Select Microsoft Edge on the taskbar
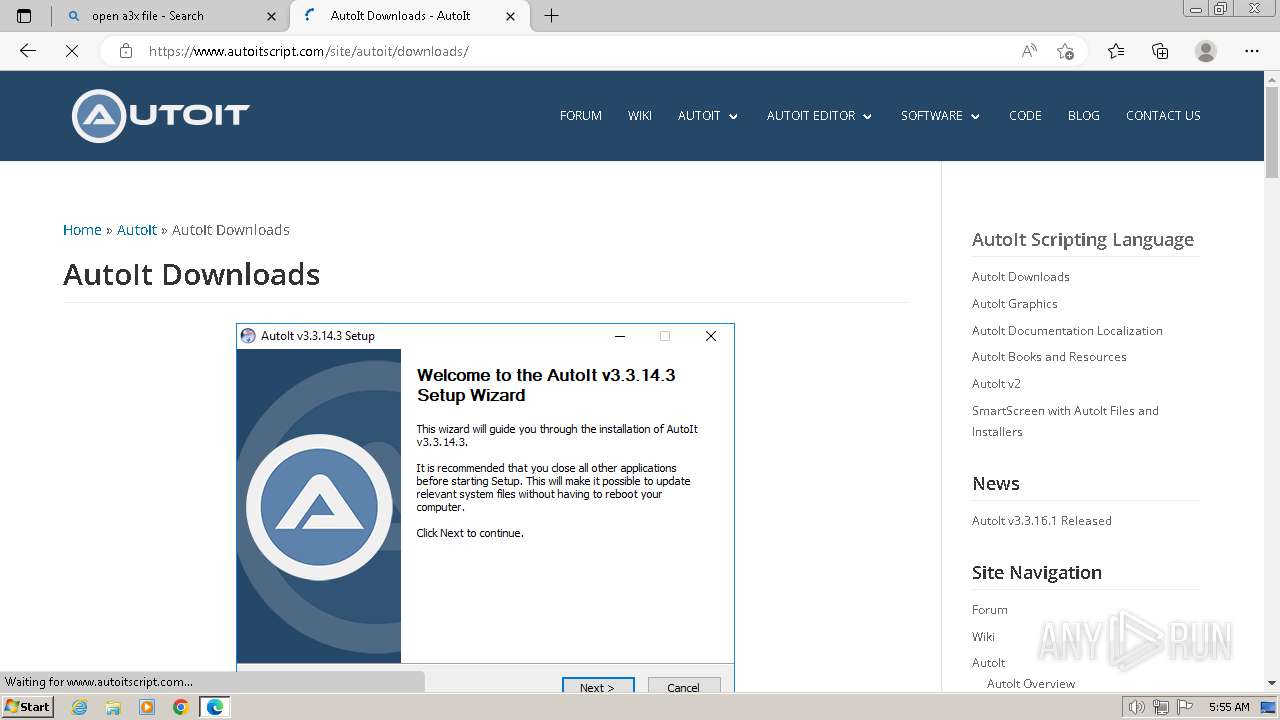This screenshot has width=1280, height=720. pos(214,707)
